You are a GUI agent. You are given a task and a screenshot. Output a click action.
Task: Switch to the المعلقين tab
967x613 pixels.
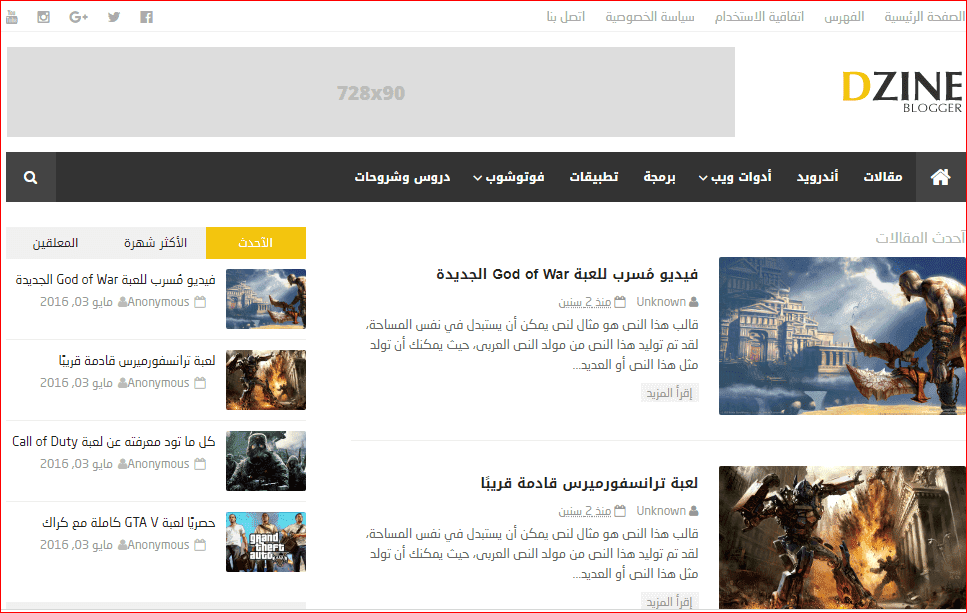[56, 243]
